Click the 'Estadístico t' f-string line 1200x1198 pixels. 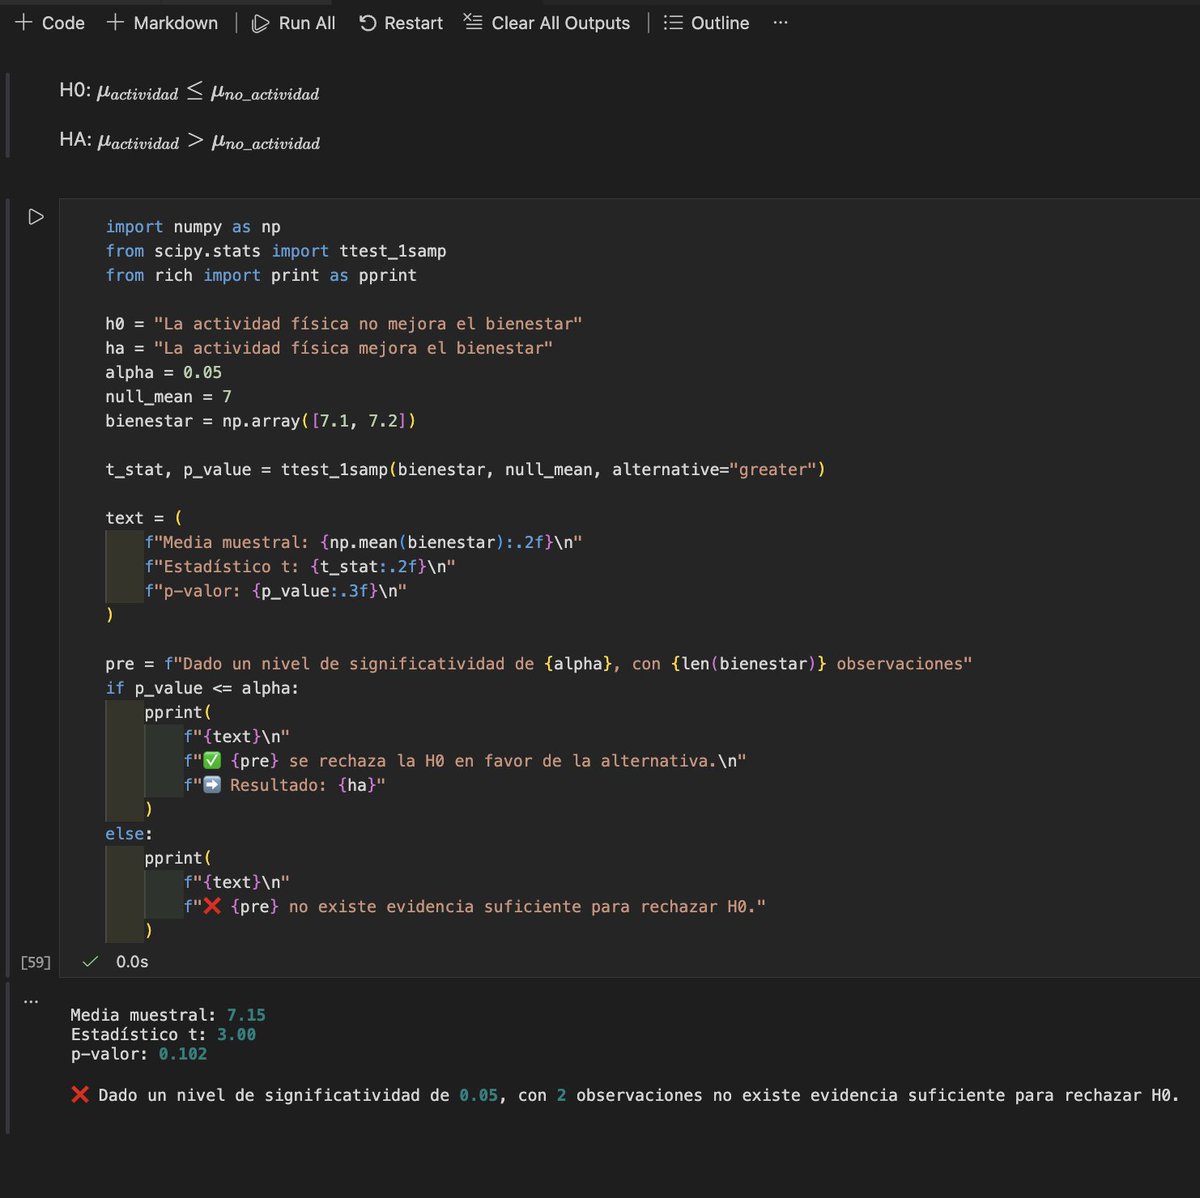point(300,566)
